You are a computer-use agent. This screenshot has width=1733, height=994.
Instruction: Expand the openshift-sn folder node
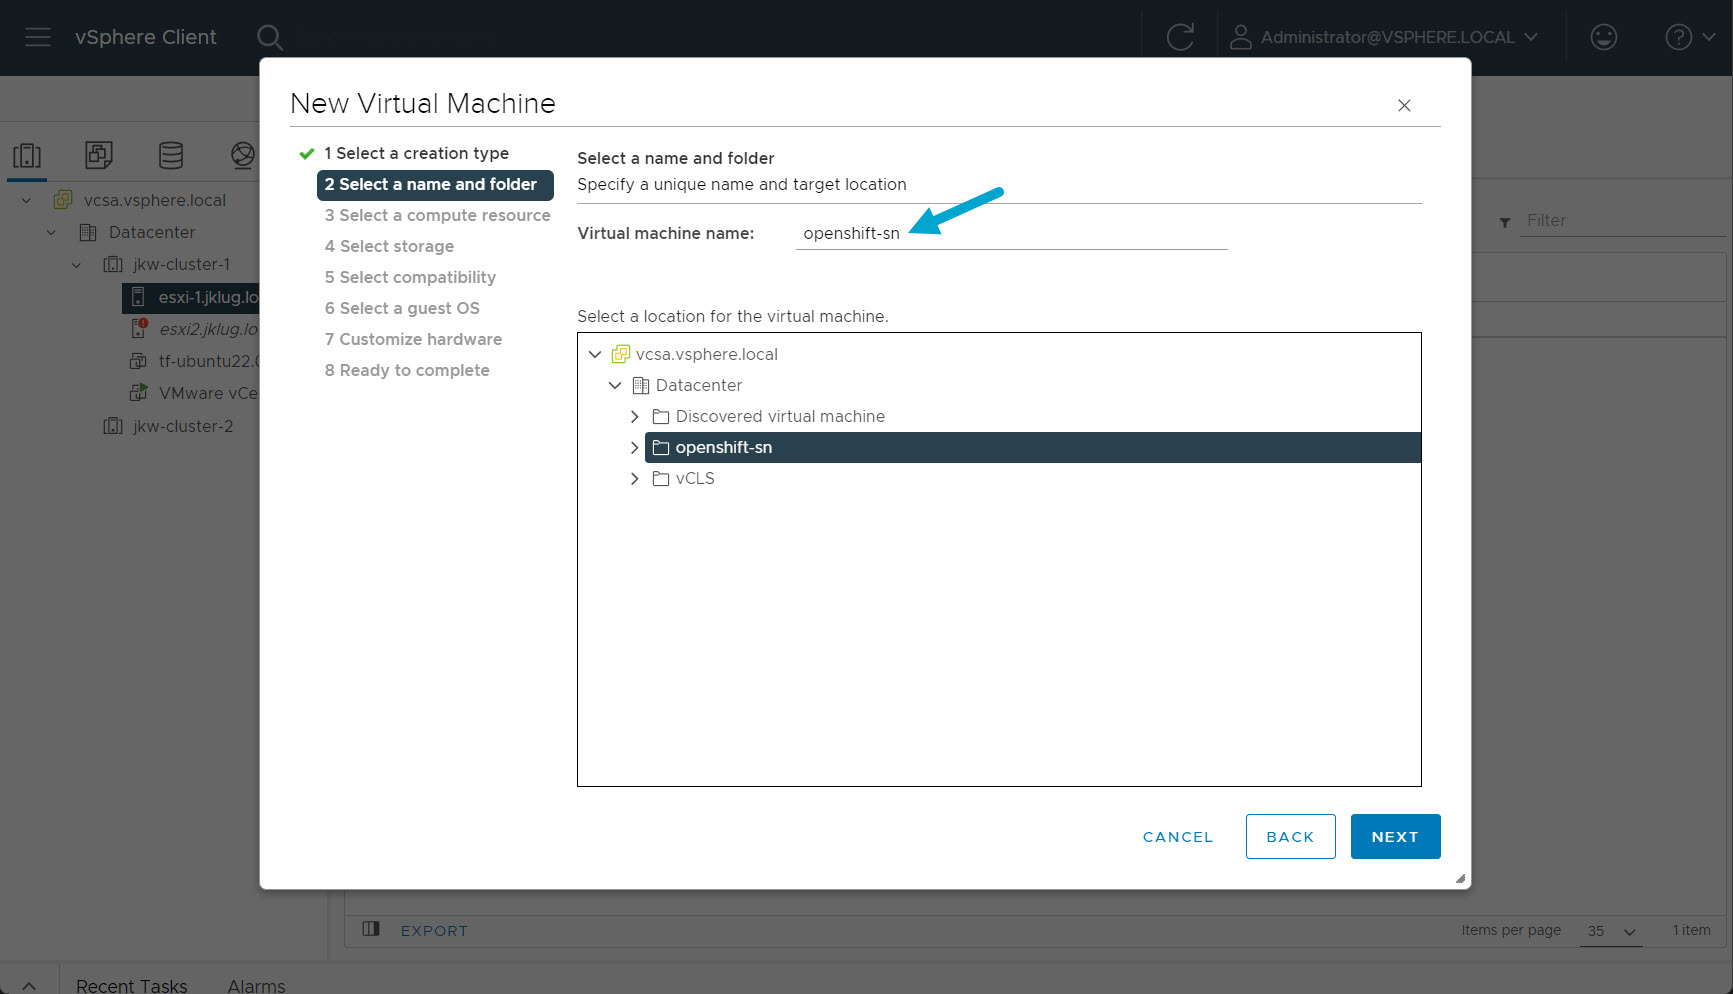(x=634, y=447)
